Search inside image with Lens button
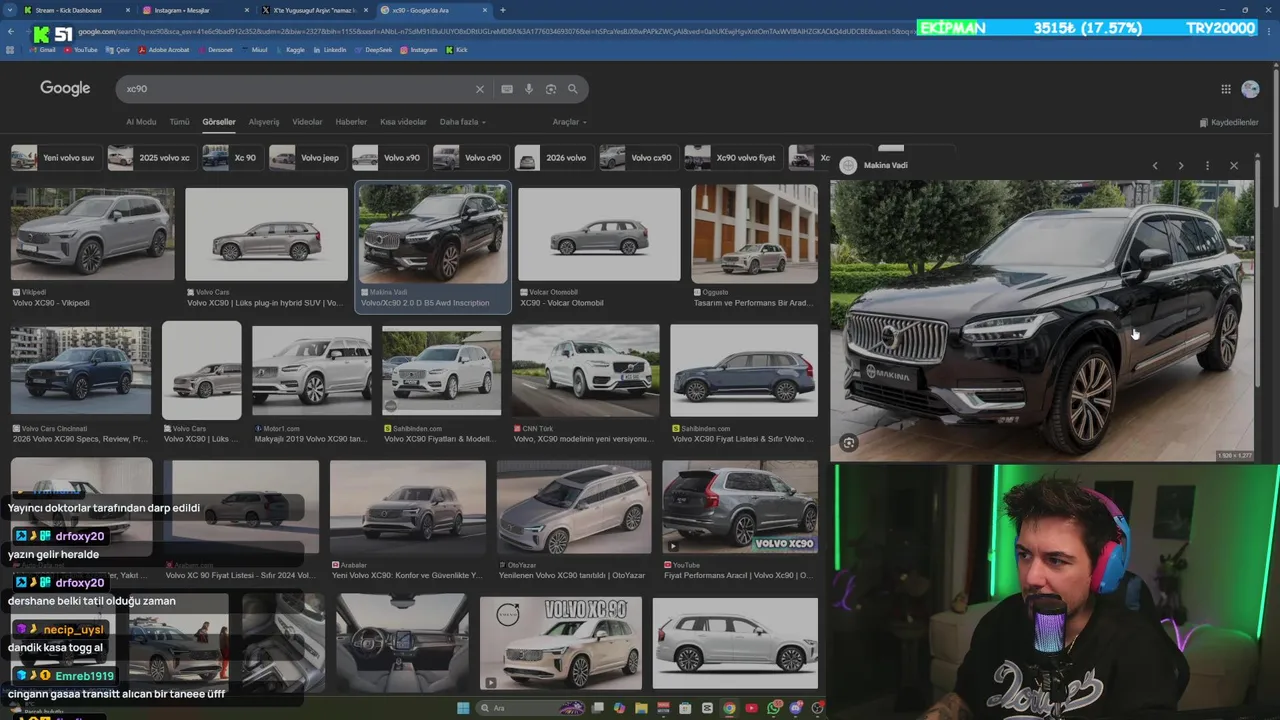 click(849, 442)
